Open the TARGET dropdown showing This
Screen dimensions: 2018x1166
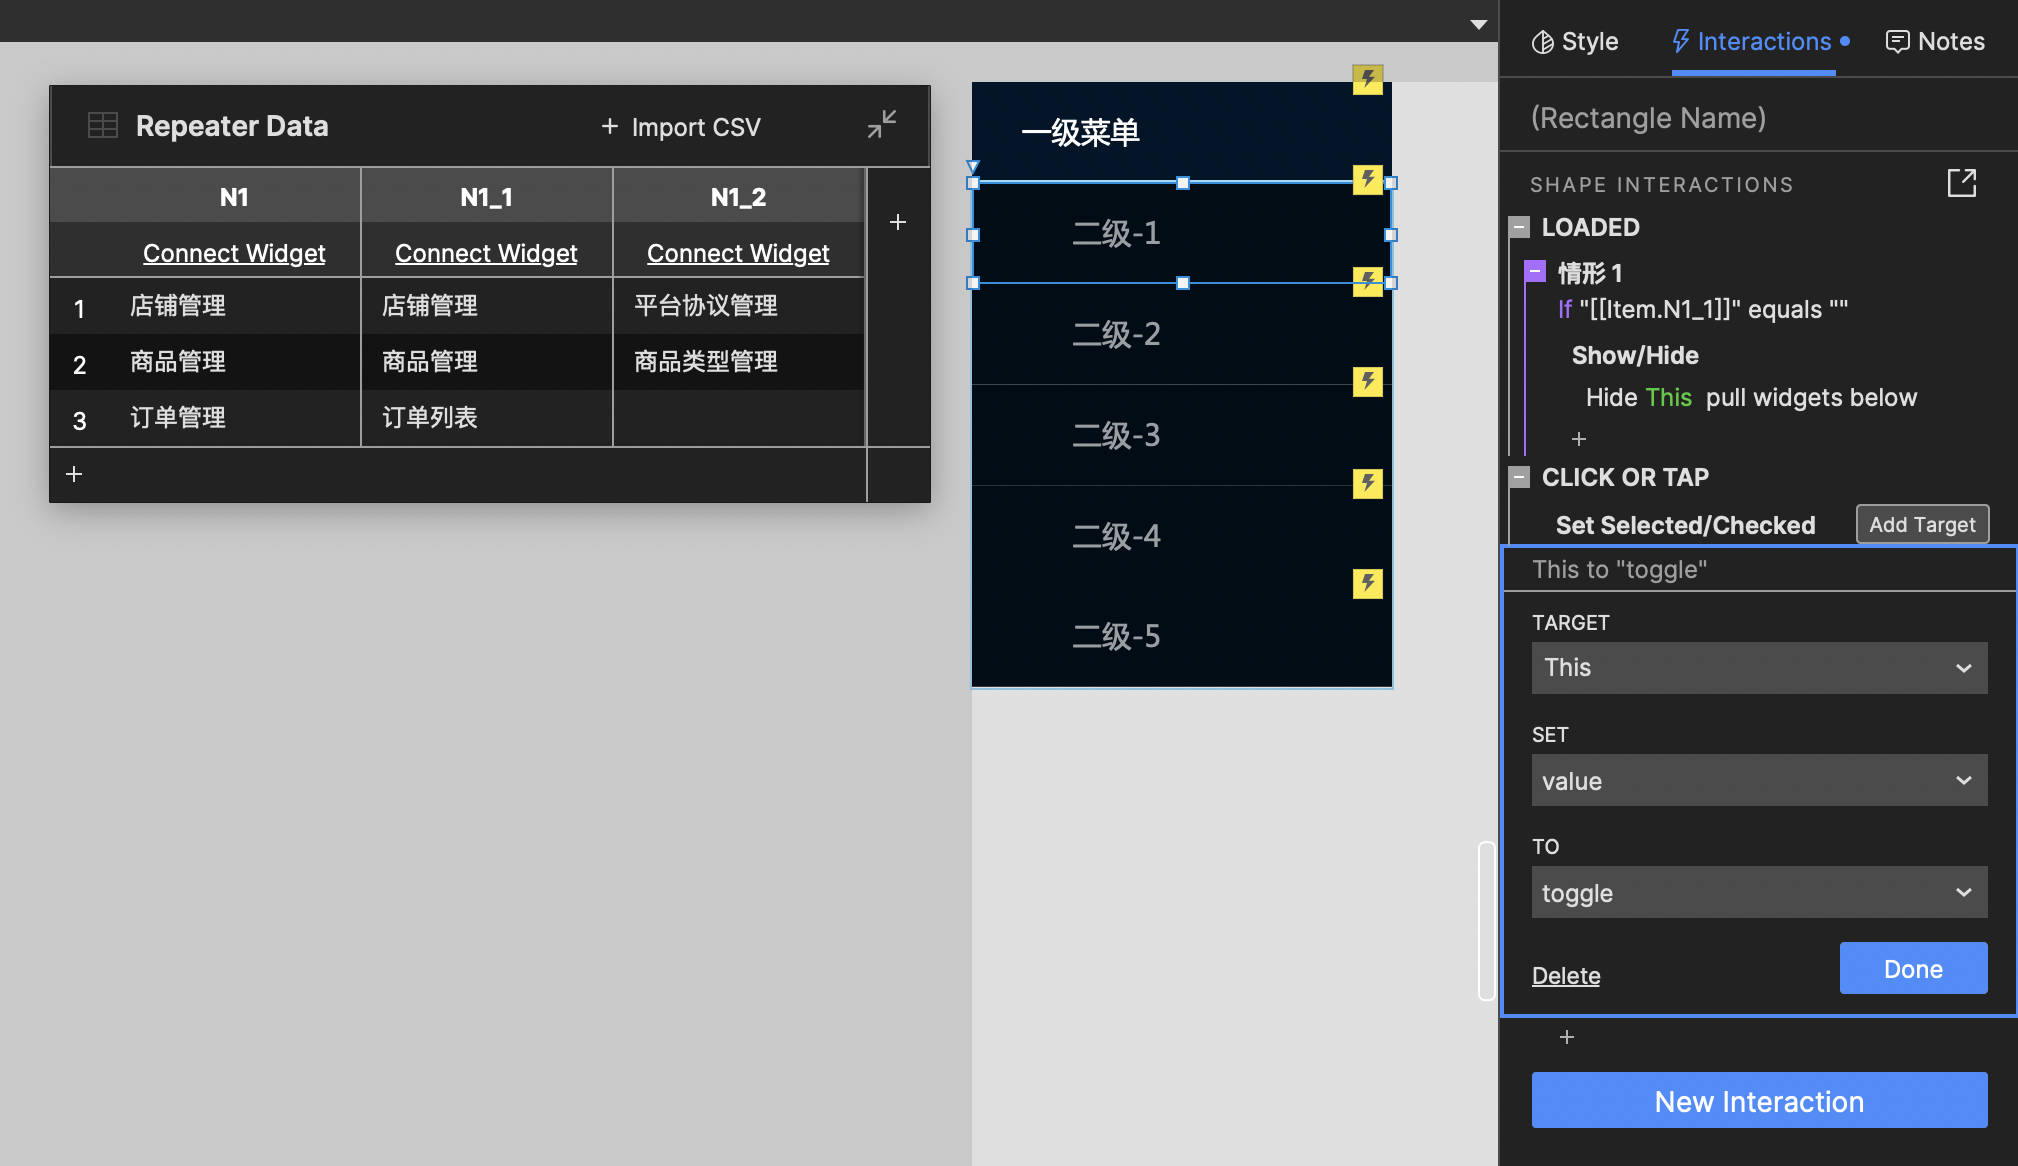click(x=1758, y=668)
